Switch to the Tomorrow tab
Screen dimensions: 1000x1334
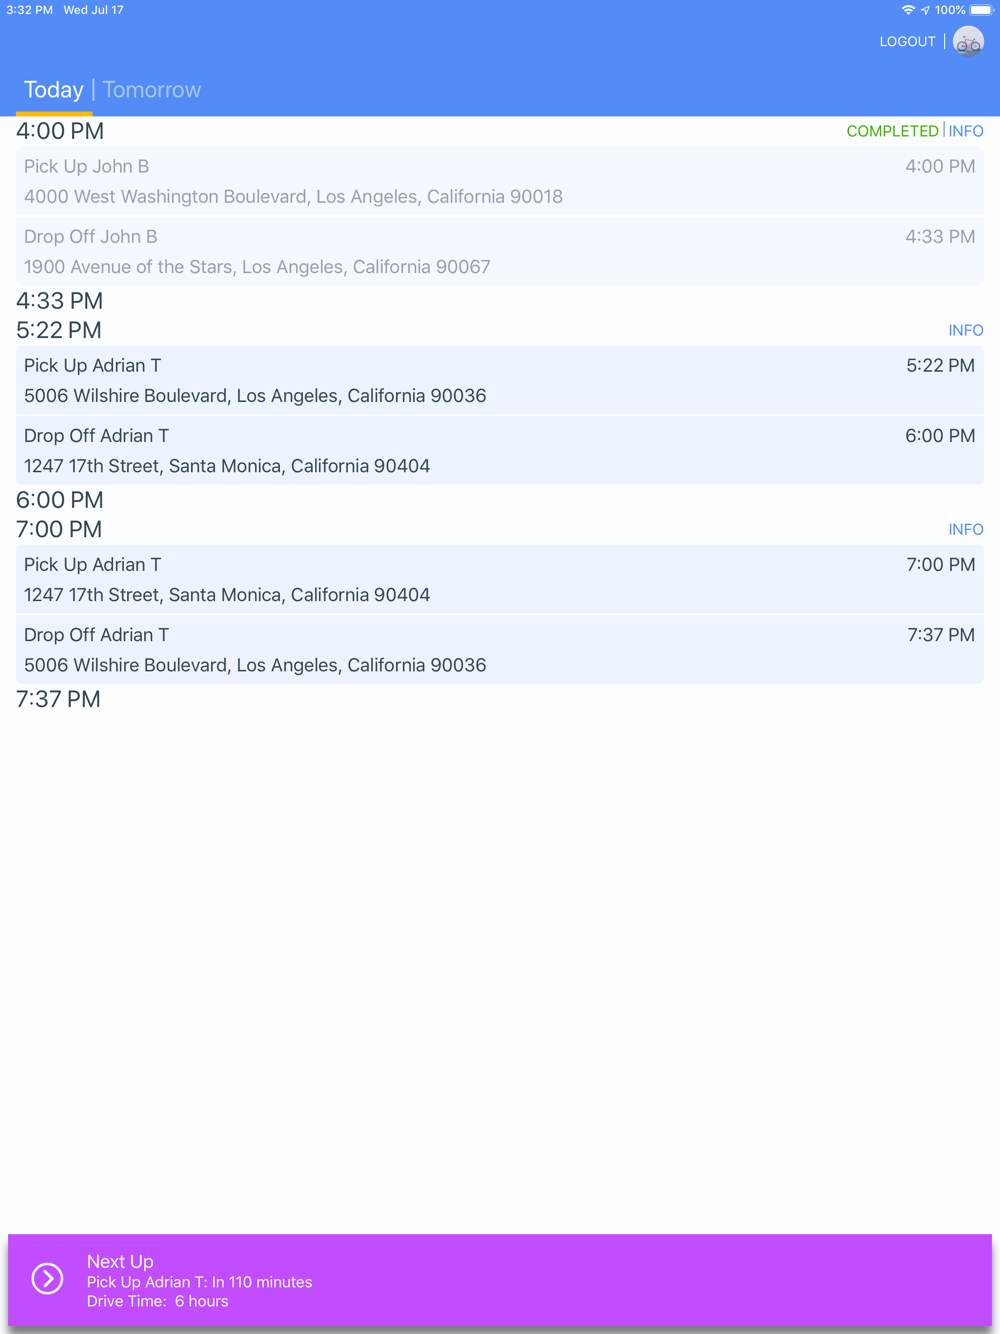(152, 90)
